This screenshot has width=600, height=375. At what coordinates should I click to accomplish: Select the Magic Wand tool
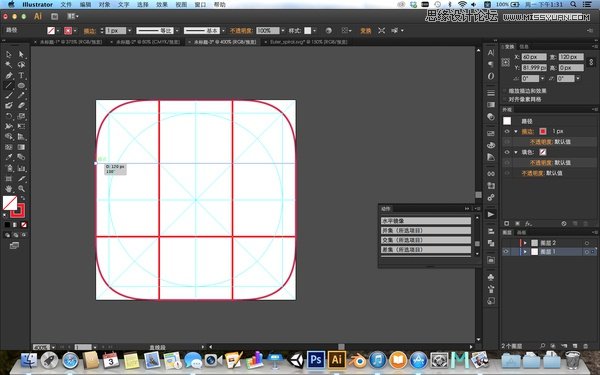[x=9, y=65]
